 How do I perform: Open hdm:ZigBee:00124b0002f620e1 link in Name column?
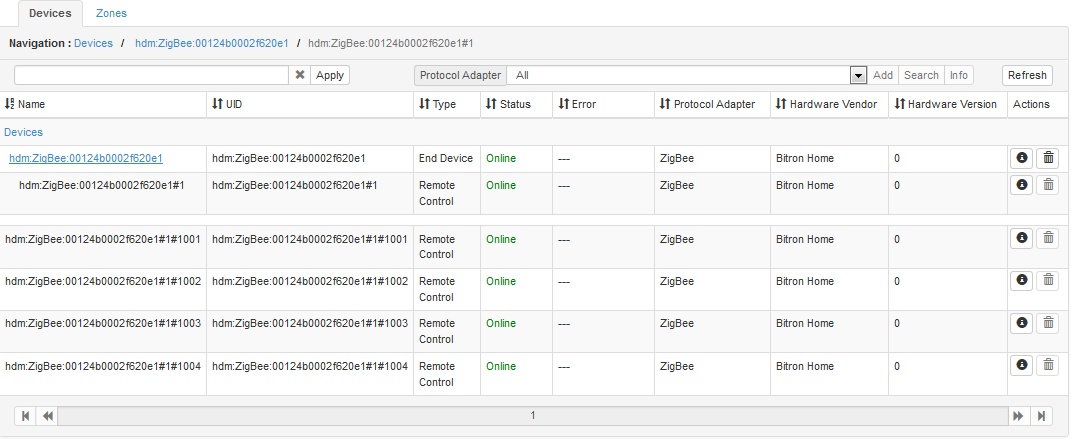(86, 158)
